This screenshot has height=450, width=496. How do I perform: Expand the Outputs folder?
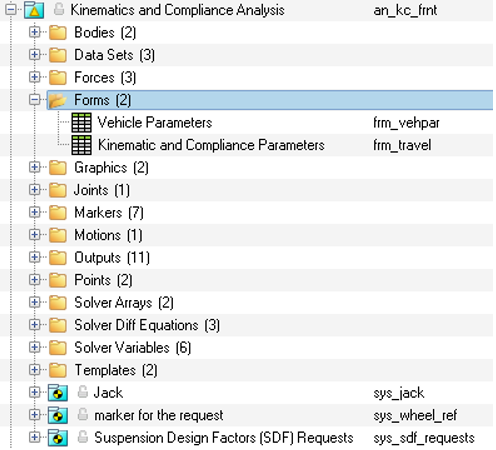click(x=34, y=257)
